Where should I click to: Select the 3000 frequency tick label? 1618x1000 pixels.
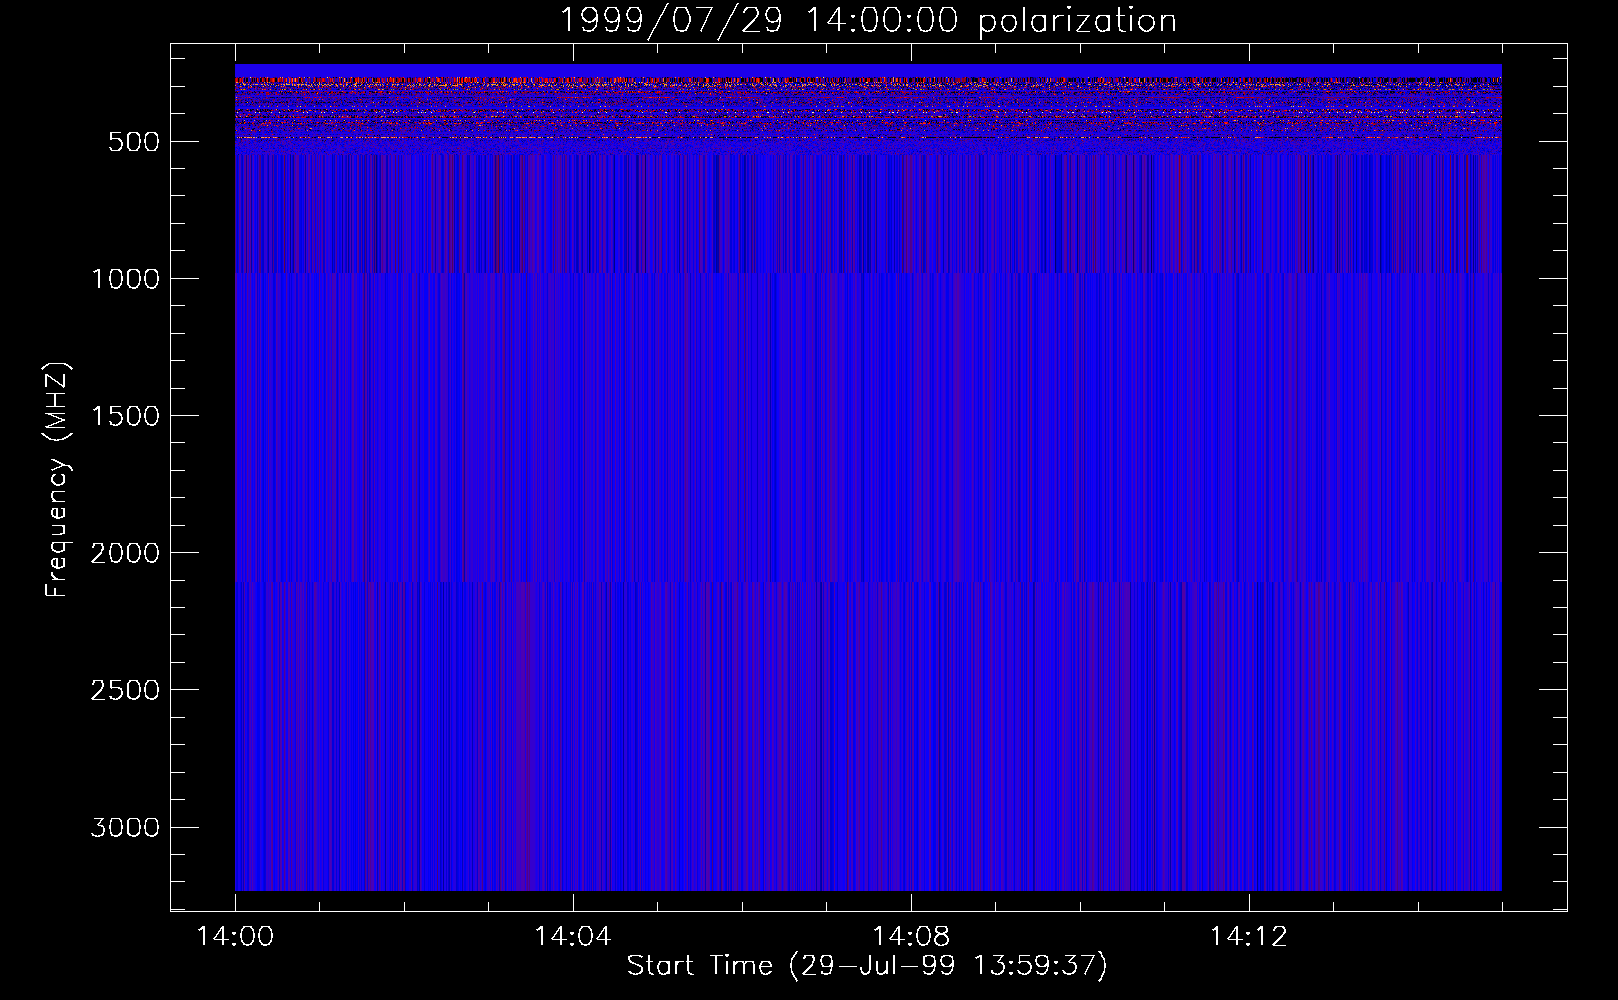[x=125, y=828]
